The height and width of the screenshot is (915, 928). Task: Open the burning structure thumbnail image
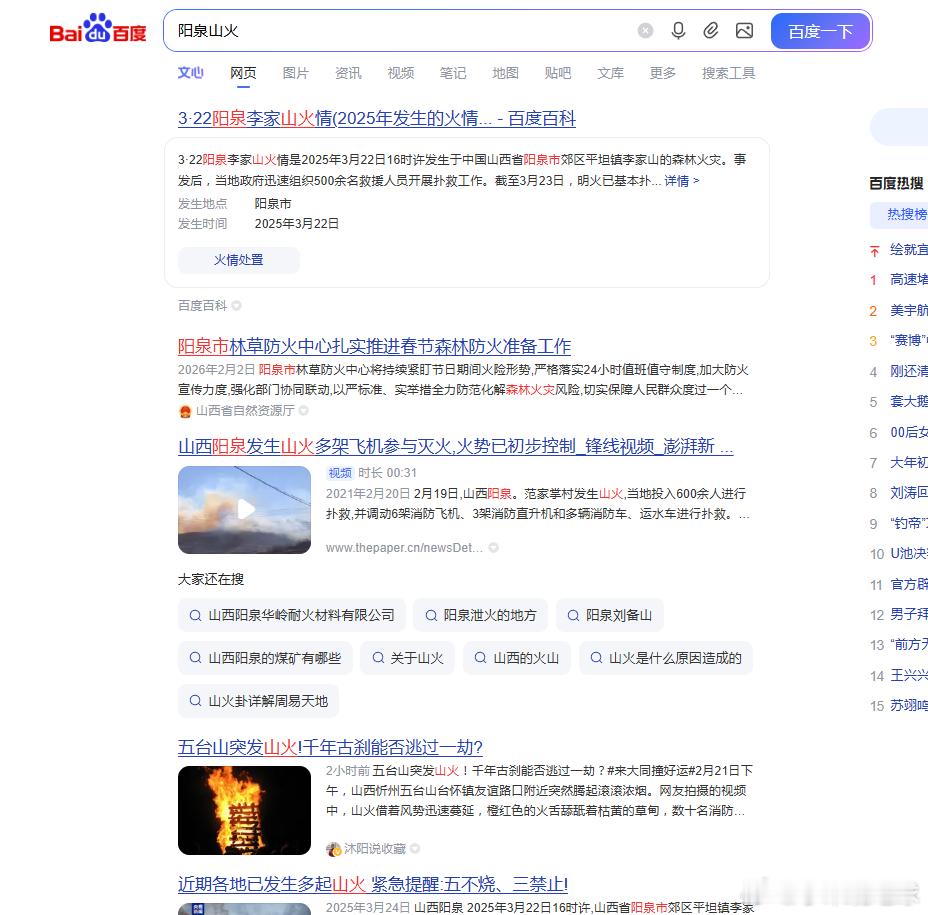[244, 810]
